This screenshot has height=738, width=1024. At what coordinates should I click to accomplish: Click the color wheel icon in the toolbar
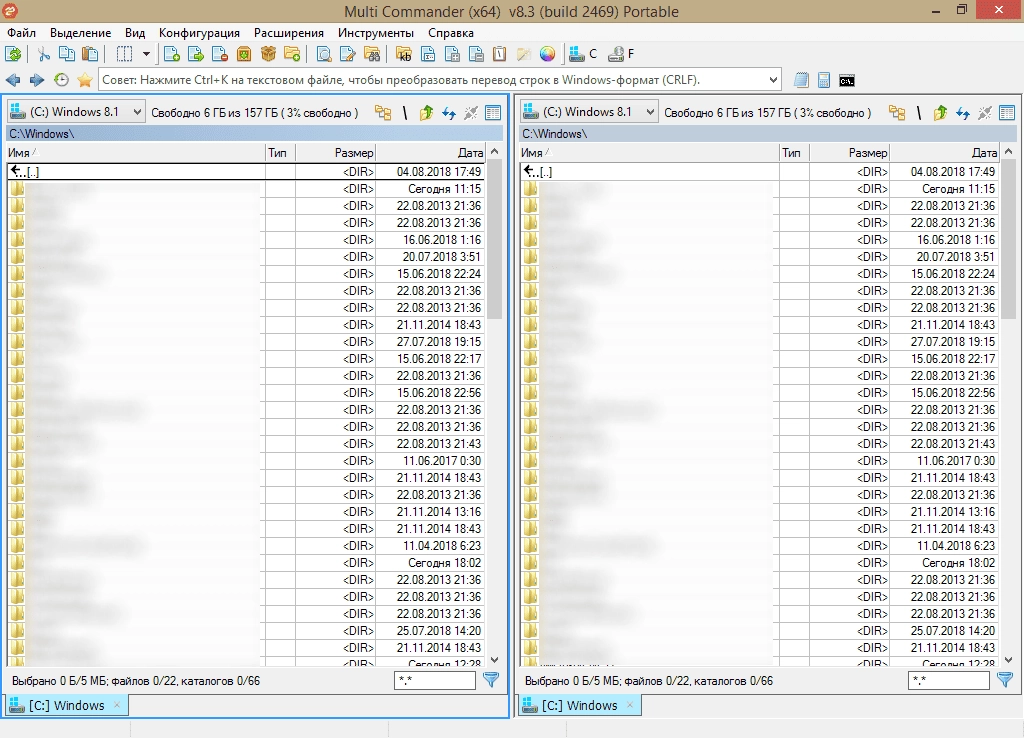pyautogui.click(x=547, y=54)
